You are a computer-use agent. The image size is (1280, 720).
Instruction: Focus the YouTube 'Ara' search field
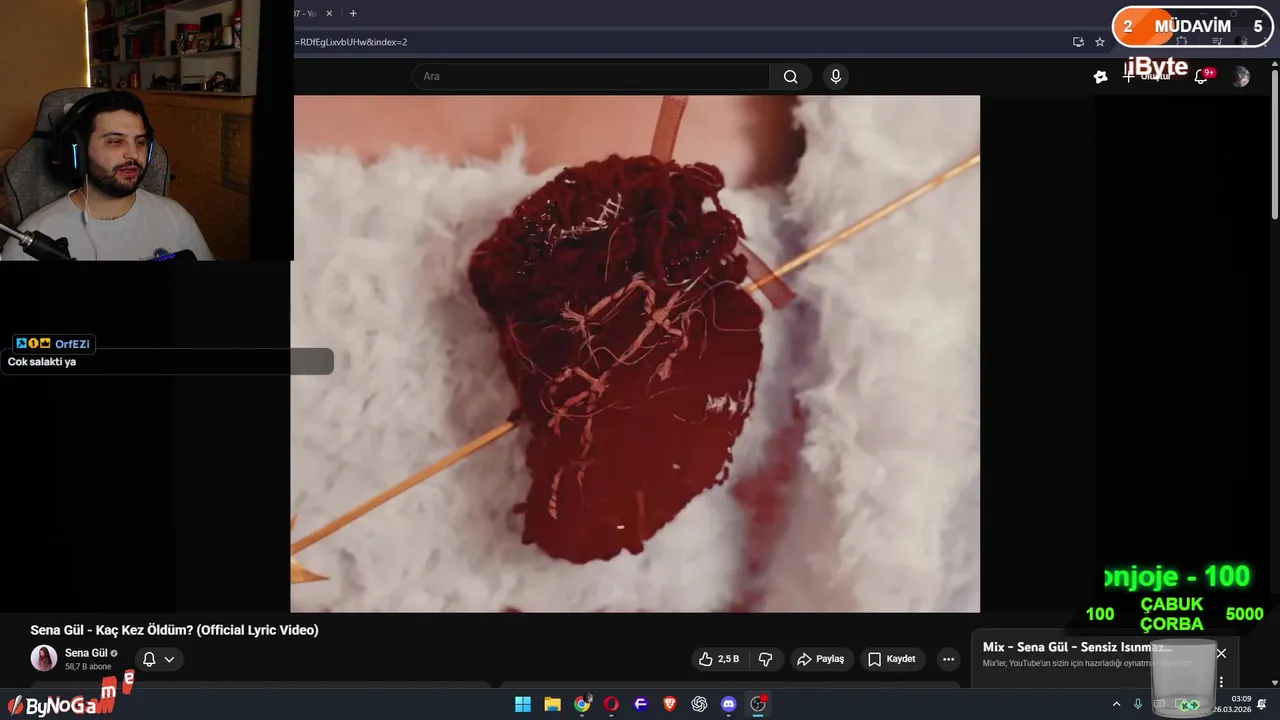coord(590,76)
